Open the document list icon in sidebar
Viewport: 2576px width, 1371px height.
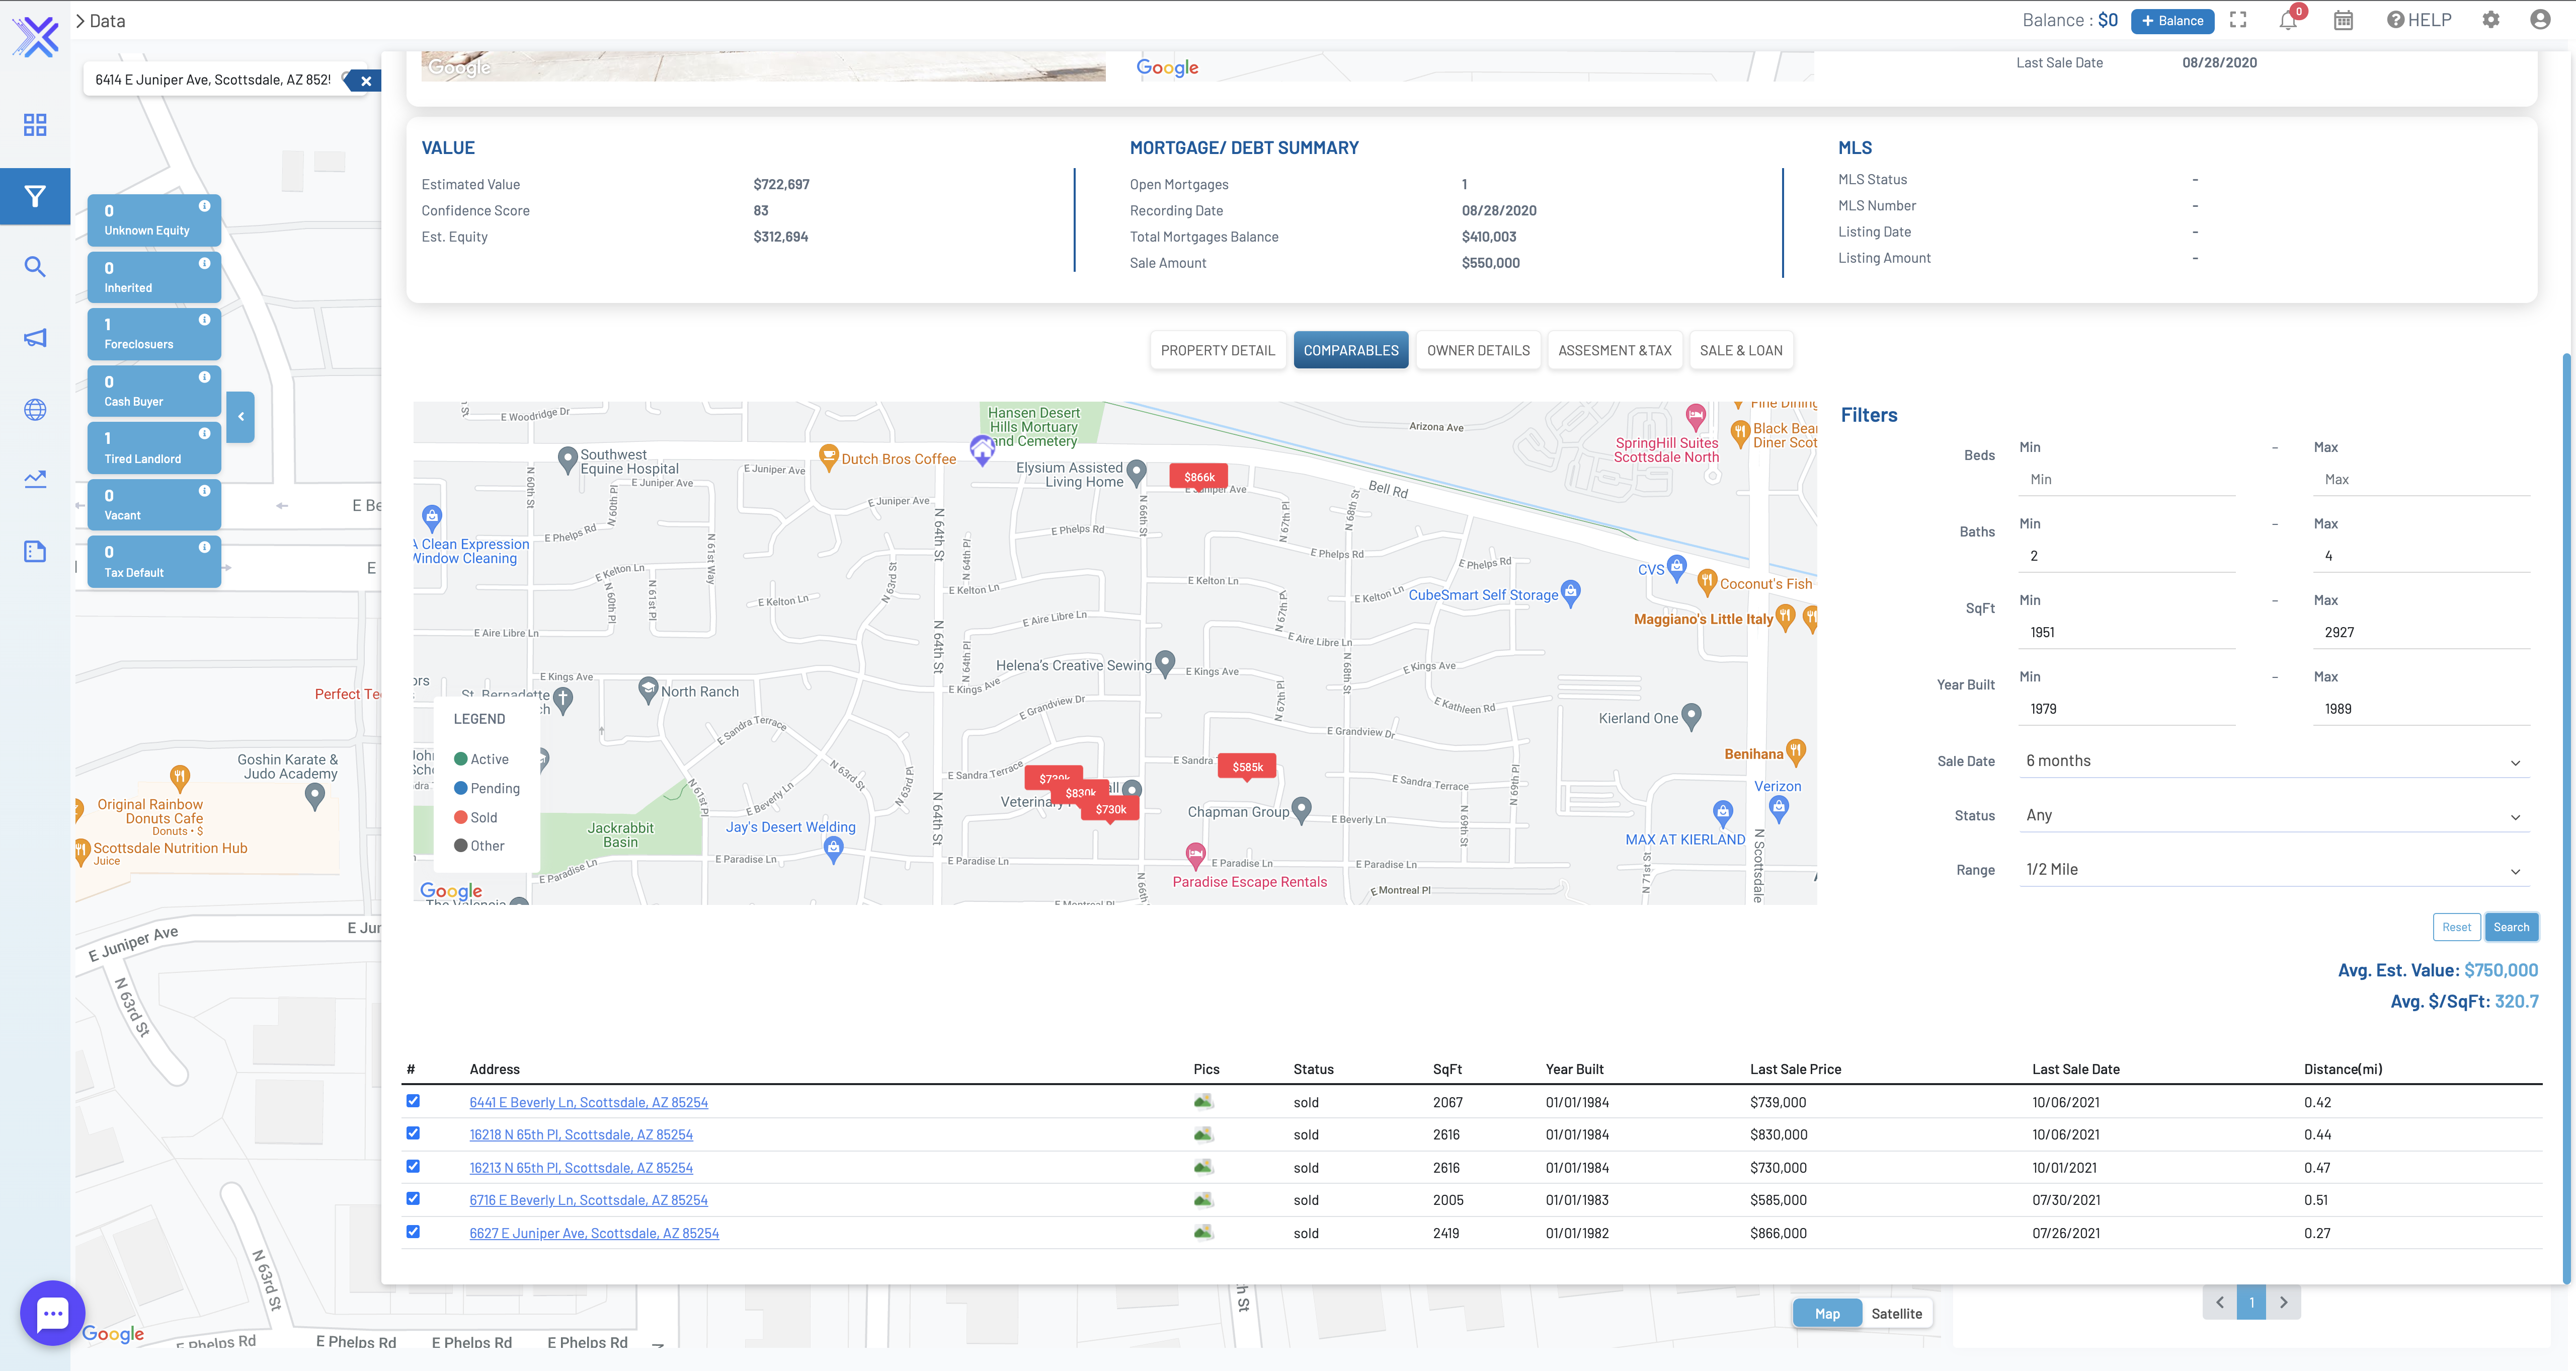coord(35,551)
